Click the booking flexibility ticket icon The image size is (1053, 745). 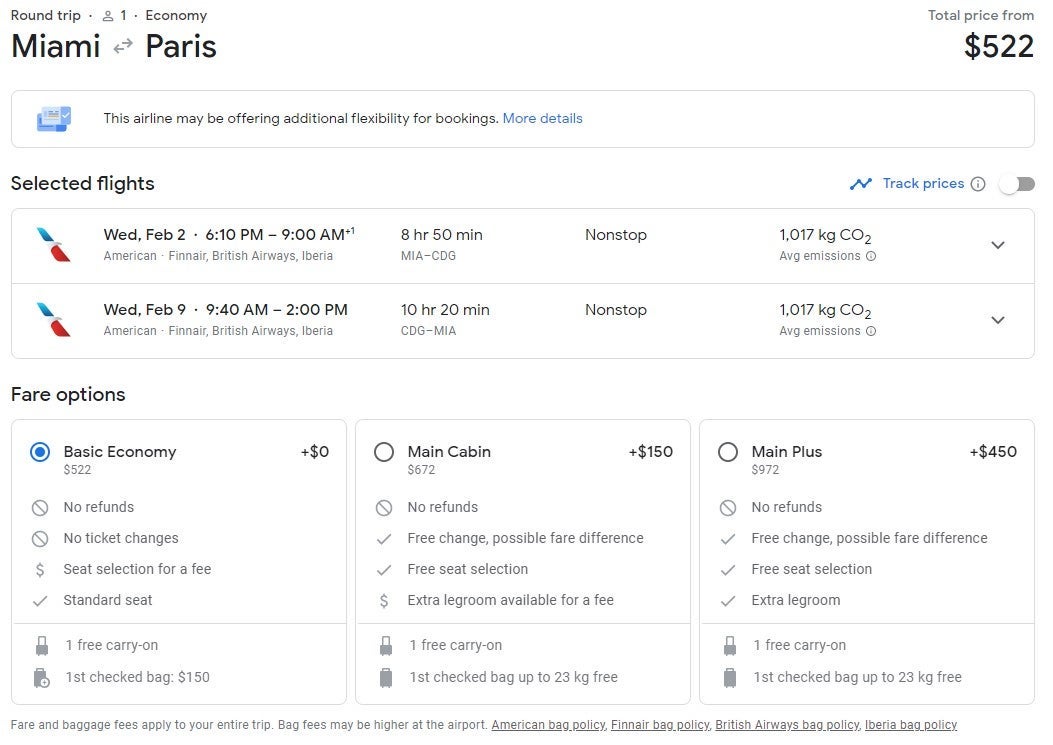tap(53, 119)
